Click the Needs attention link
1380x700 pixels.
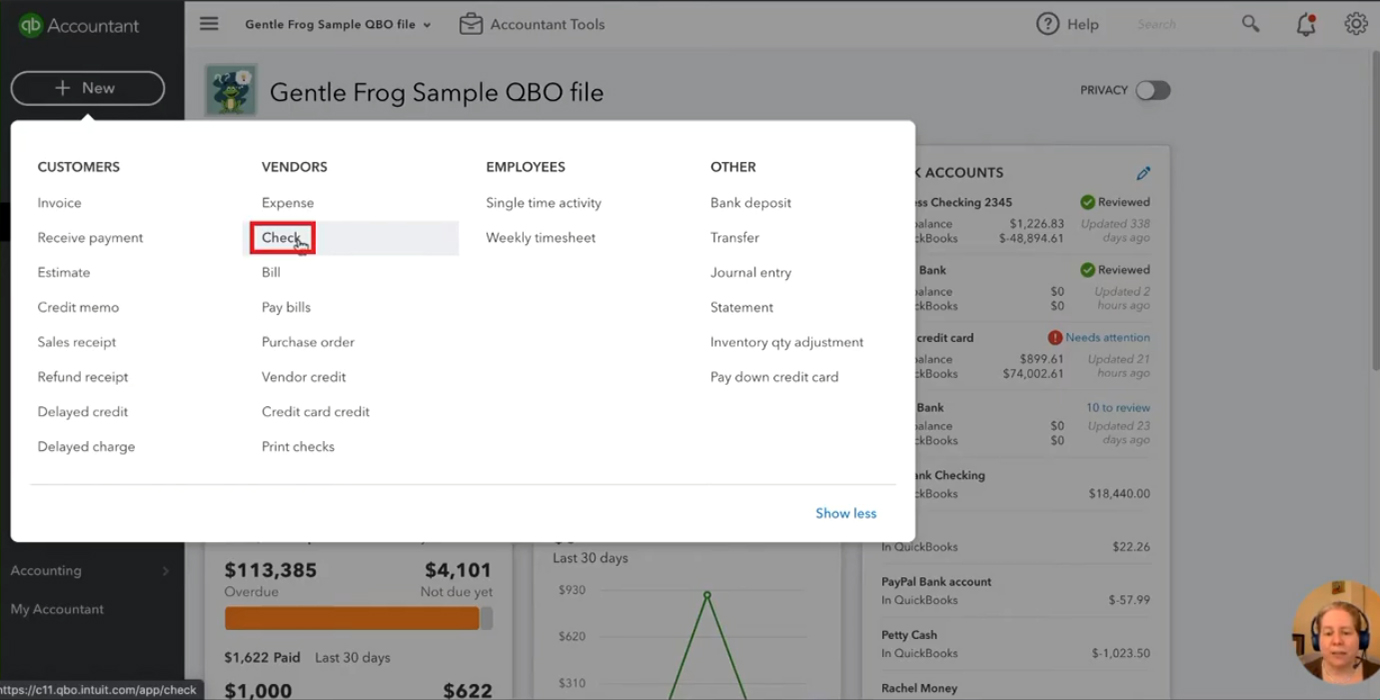pyautogui.click(x=1108, y=338)
